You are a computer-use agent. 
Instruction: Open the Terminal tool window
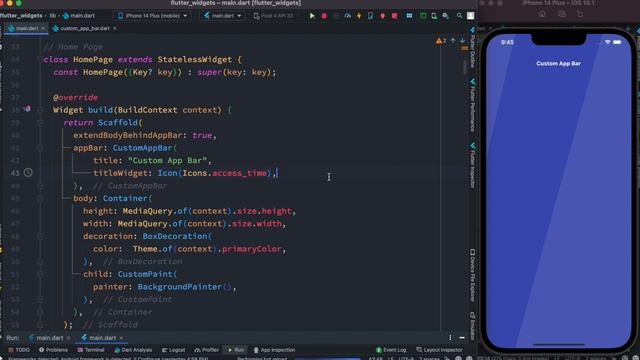point(91,350)
